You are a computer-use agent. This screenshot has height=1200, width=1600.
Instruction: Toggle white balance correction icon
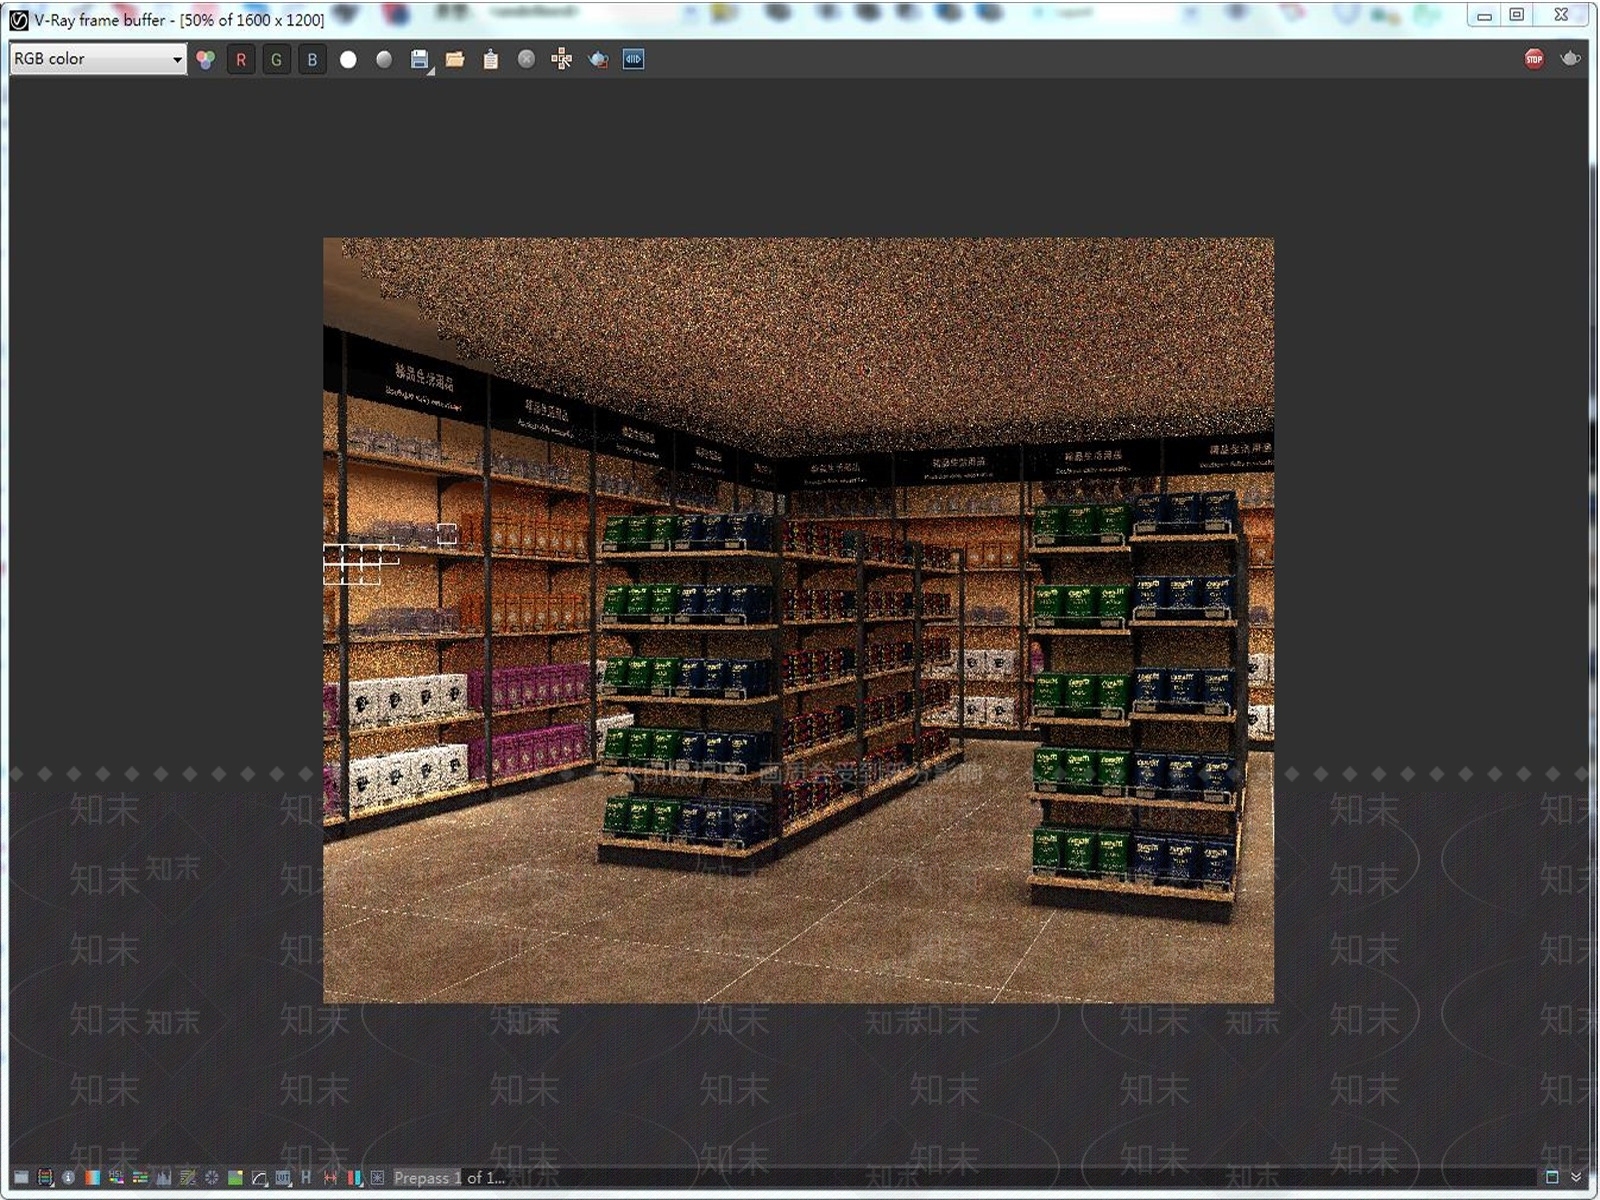92,1177
